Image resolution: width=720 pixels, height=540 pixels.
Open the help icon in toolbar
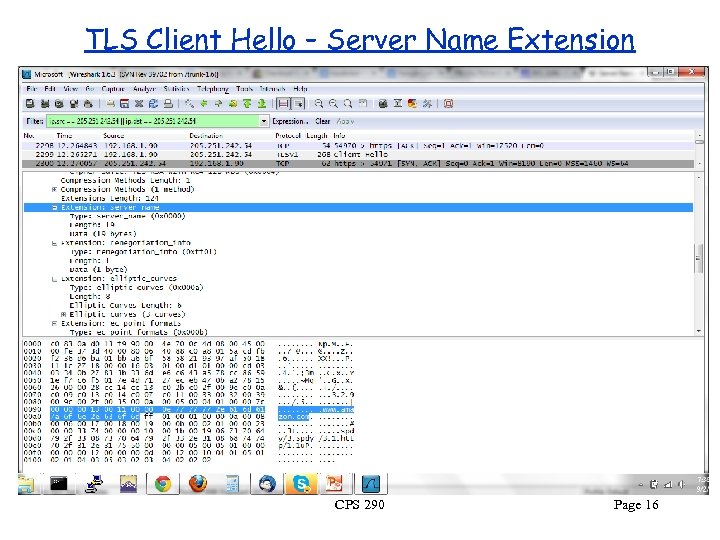(449, 104)
